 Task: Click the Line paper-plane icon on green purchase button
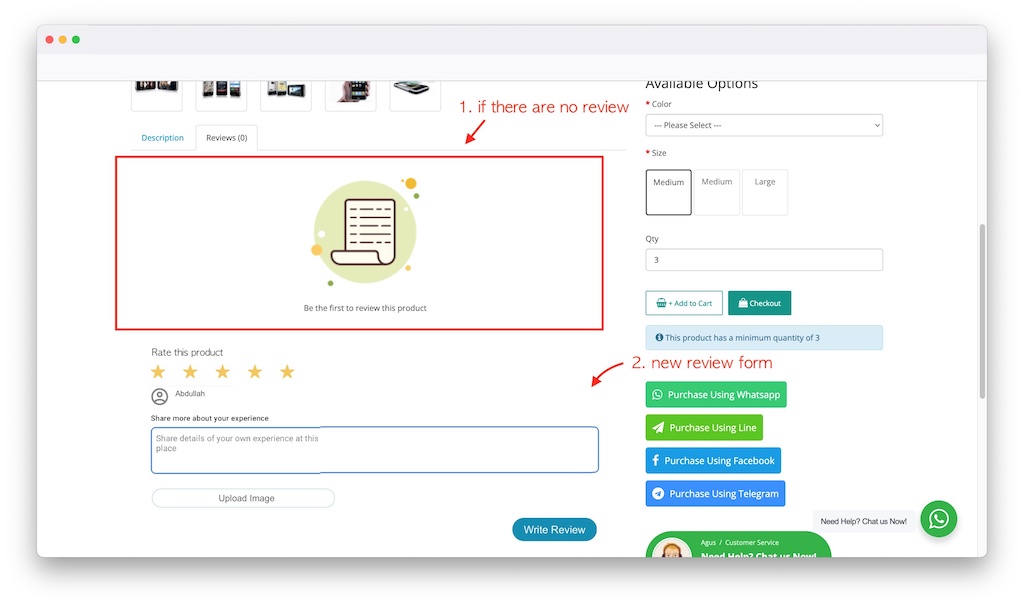tap(660, 427)
